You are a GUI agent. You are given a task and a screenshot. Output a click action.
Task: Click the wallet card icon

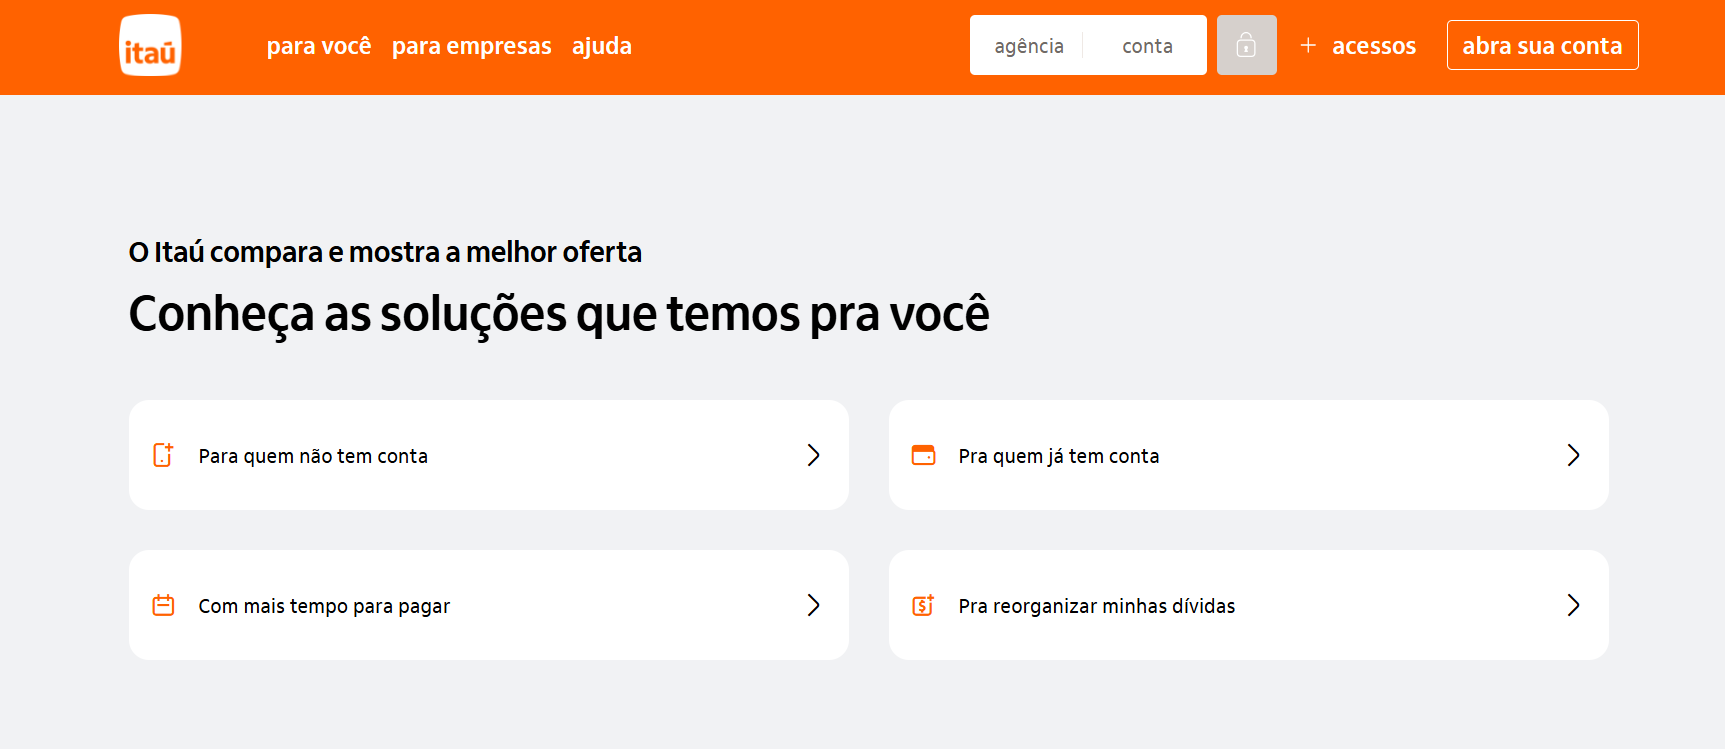click(x=923, y=455)
